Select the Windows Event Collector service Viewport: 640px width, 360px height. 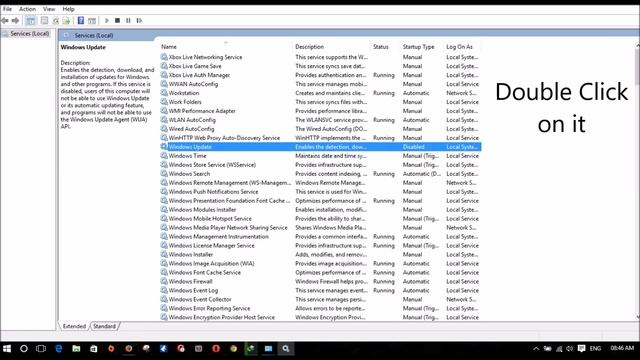(320, 300)
